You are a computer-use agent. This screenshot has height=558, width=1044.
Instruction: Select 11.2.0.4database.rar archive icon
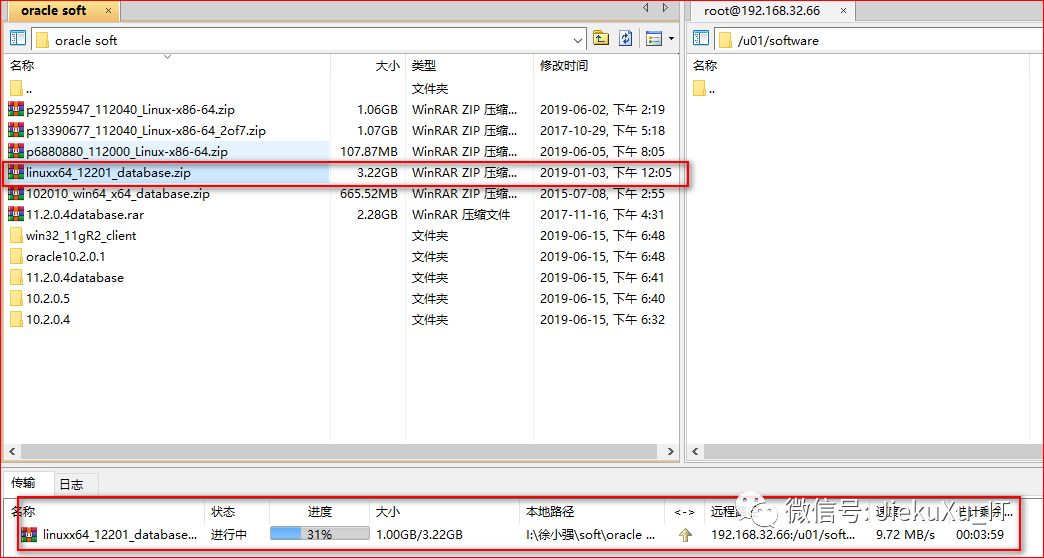16,214
